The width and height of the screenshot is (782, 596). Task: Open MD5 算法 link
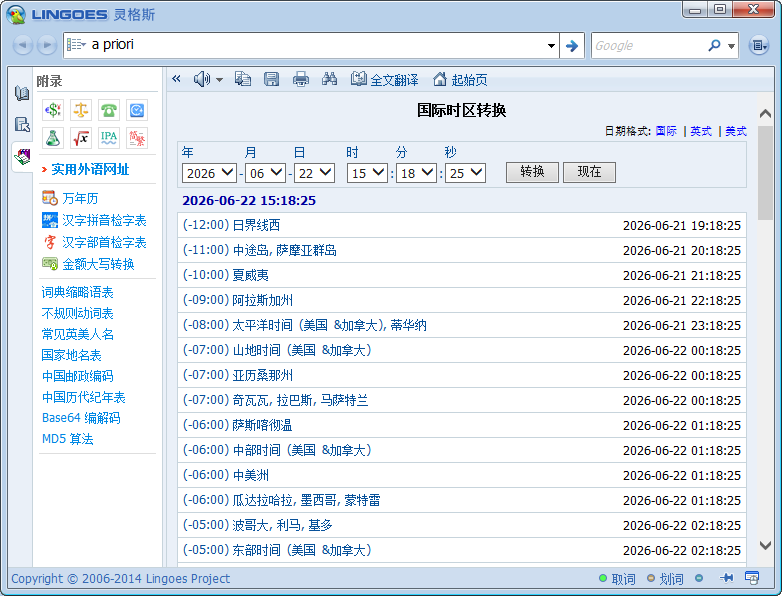click(x=67, y=439)
